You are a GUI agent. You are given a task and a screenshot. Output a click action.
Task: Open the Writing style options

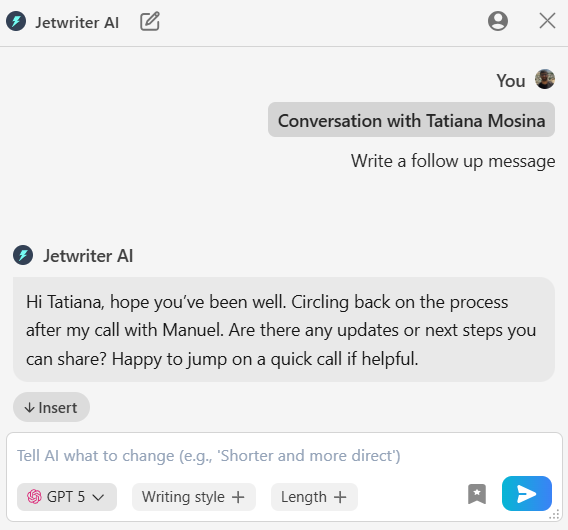(x=194, y=497)
